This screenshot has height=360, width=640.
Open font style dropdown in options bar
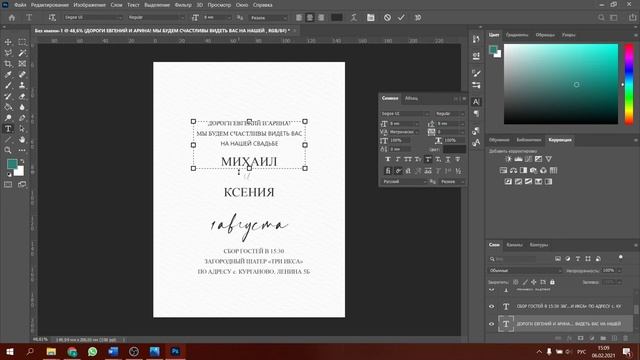(156, 18)
